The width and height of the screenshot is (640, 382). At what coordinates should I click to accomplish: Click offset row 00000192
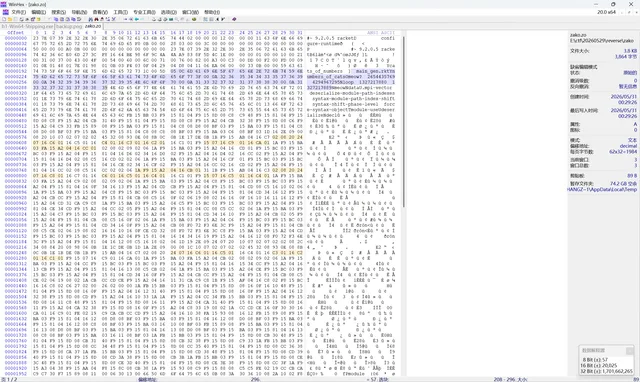16,71
